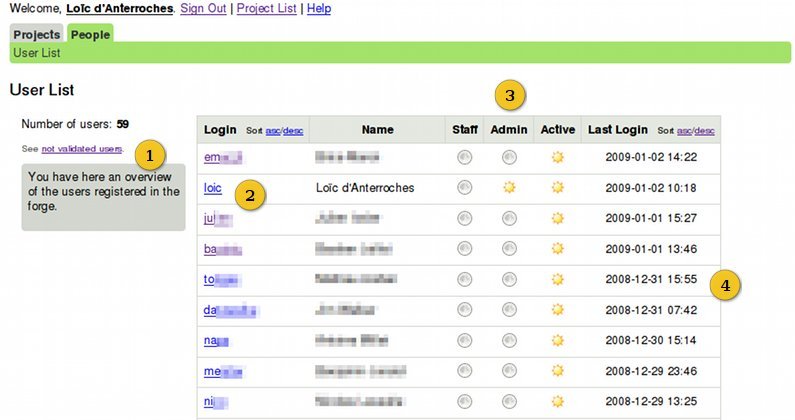
Task: Switch to the People tab
Action: [x=90, y=34]
